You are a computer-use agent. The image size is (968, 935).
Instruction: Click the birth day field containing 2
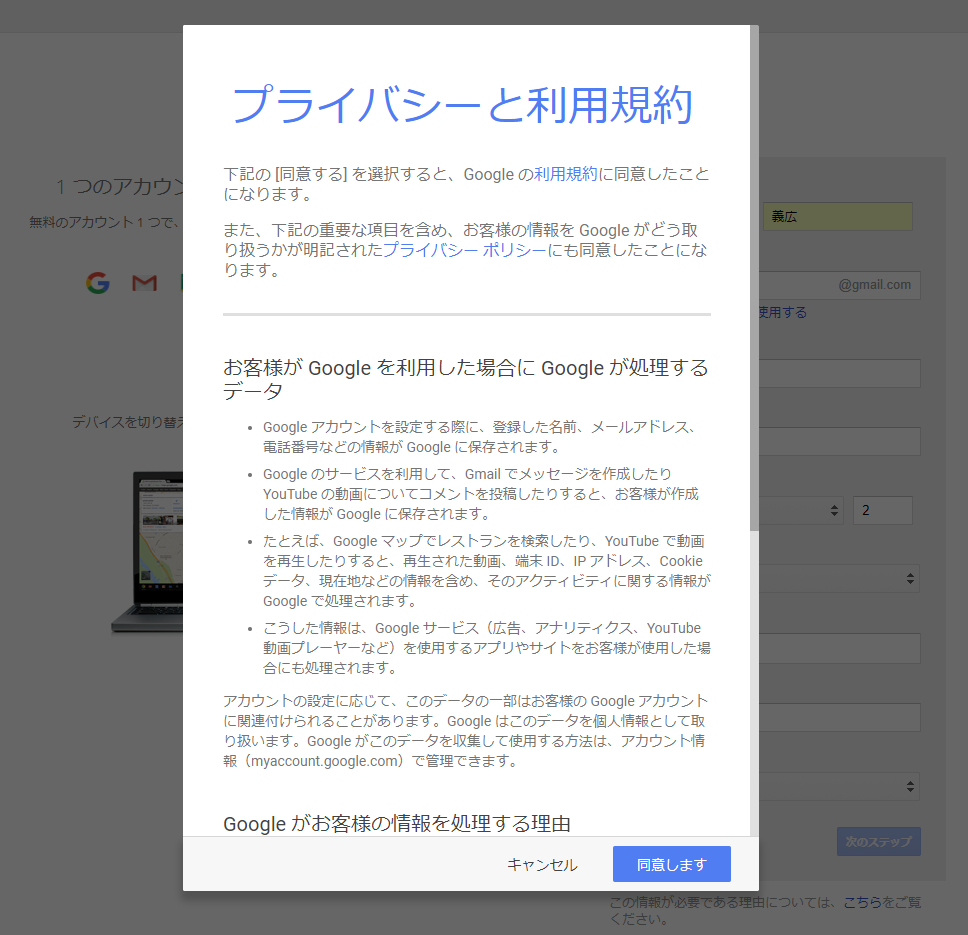tap(883, 510)
